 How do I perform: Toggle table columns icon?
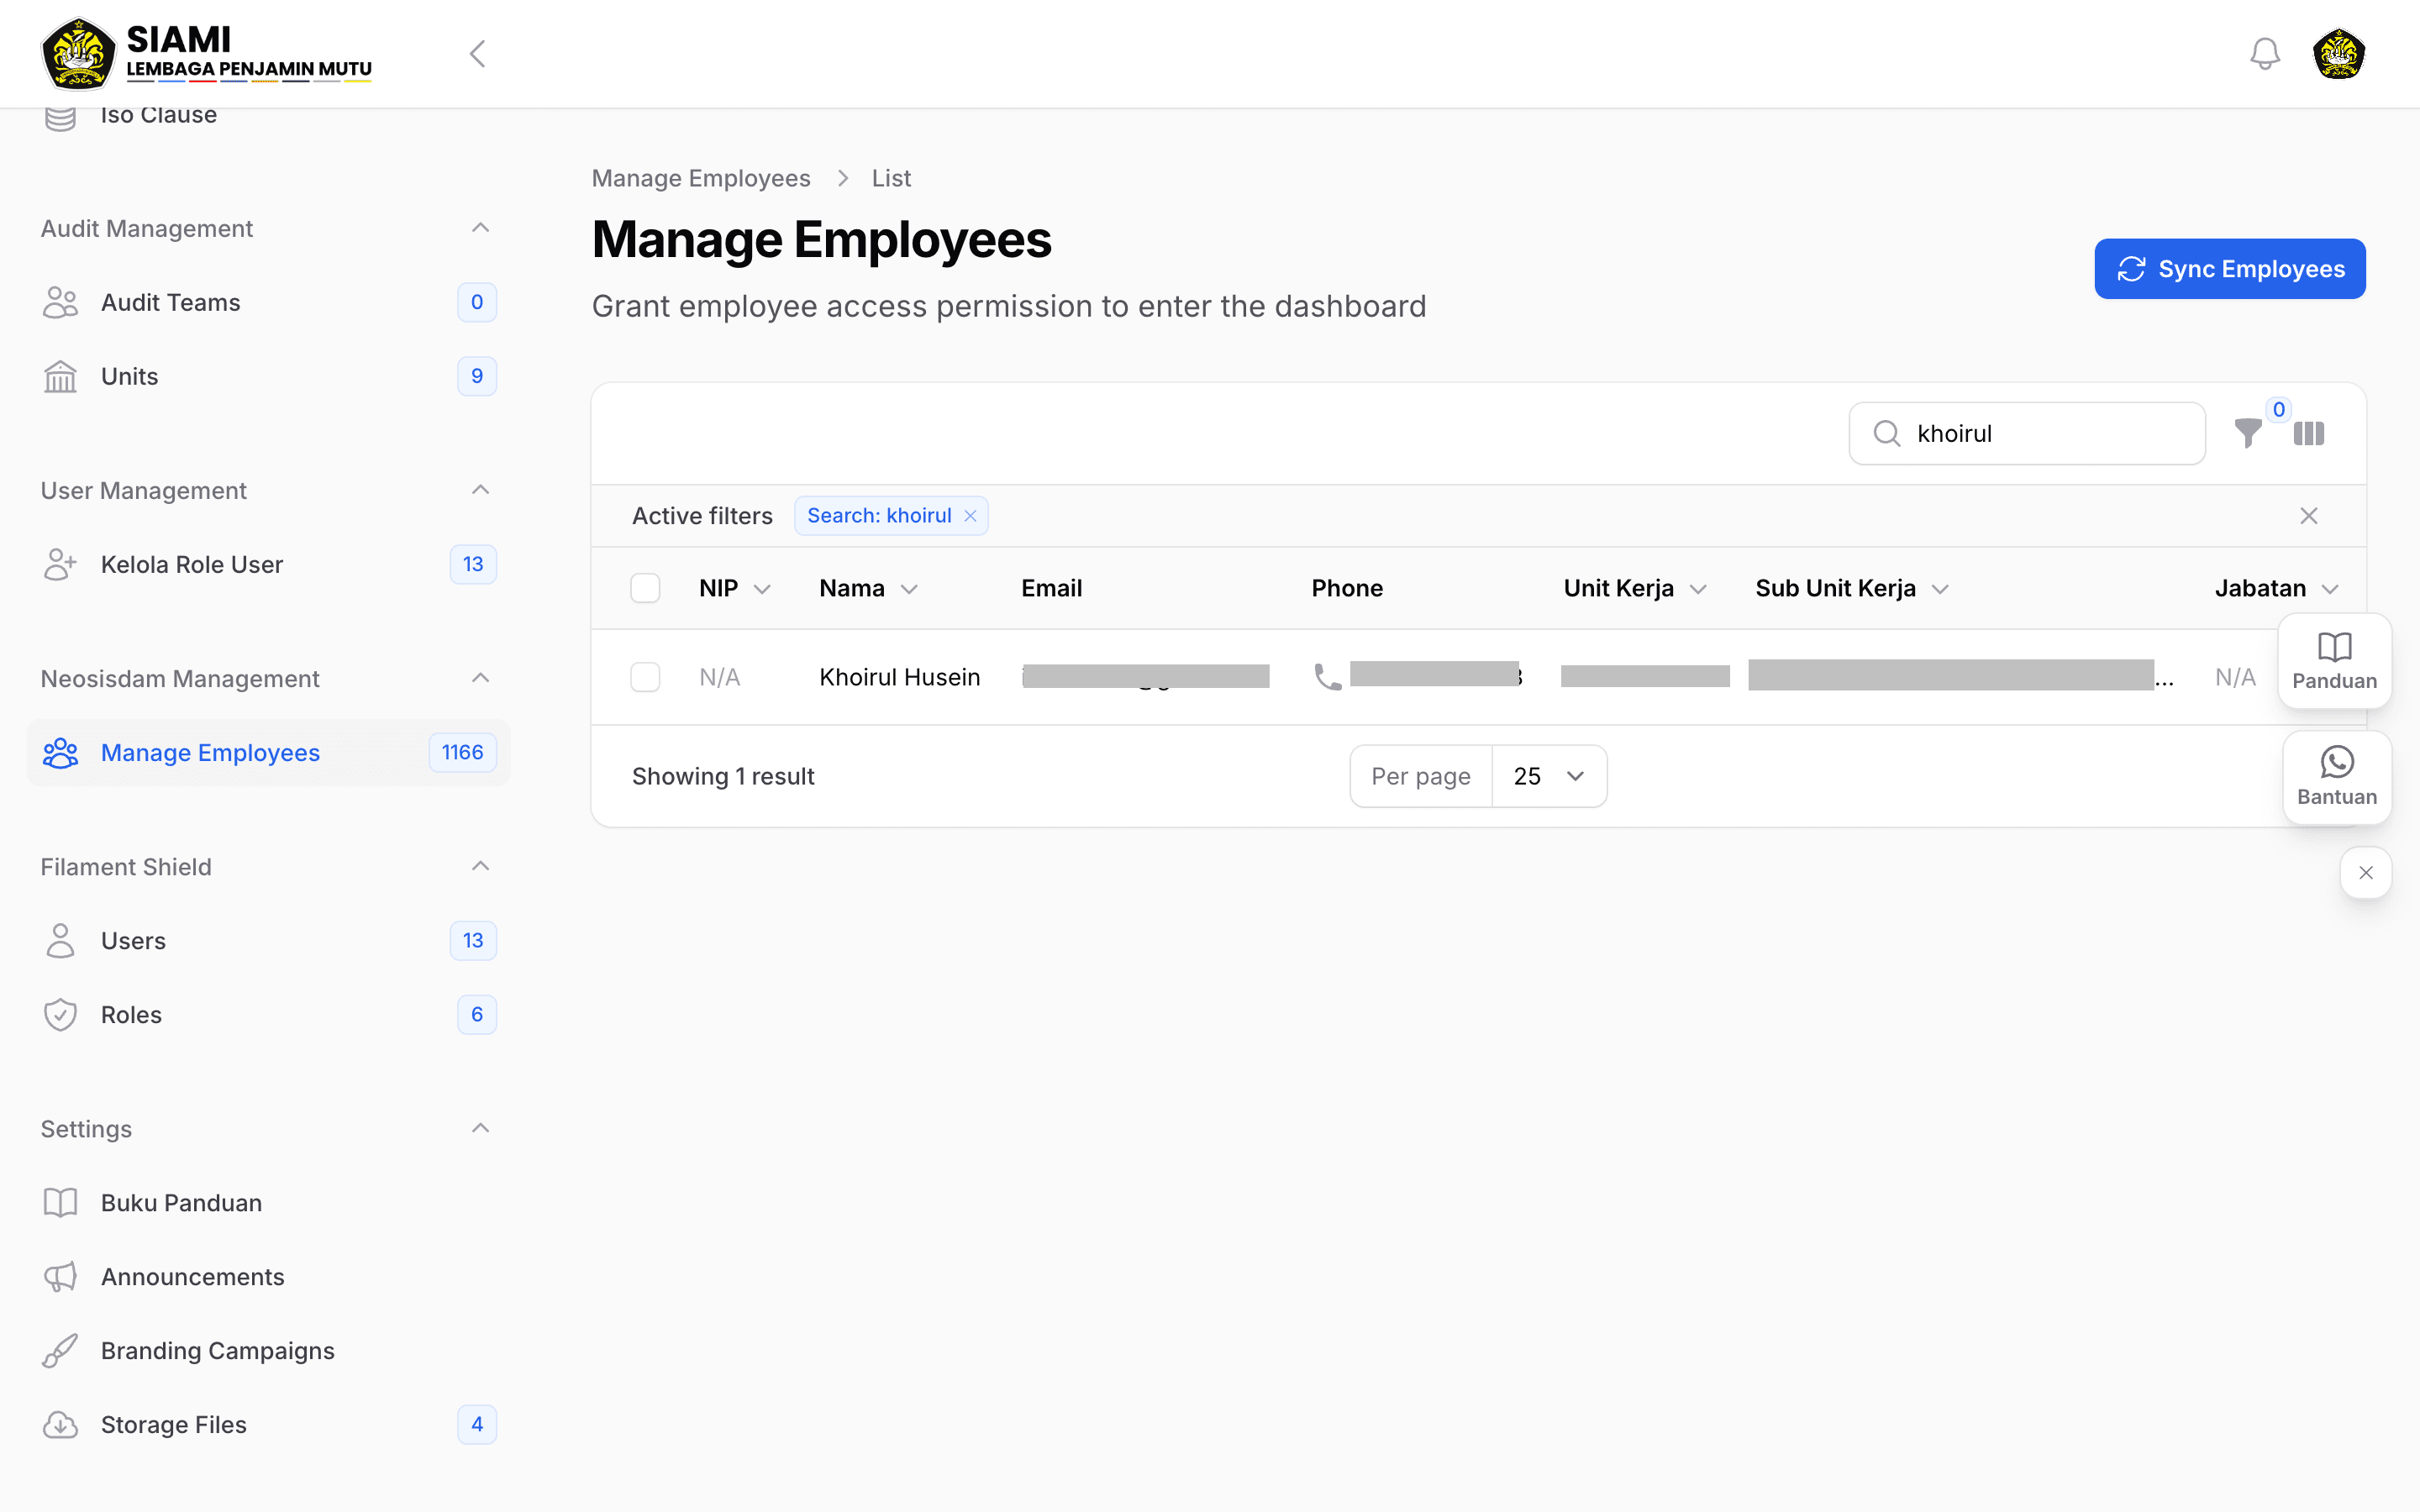[x=2309, y=433]
